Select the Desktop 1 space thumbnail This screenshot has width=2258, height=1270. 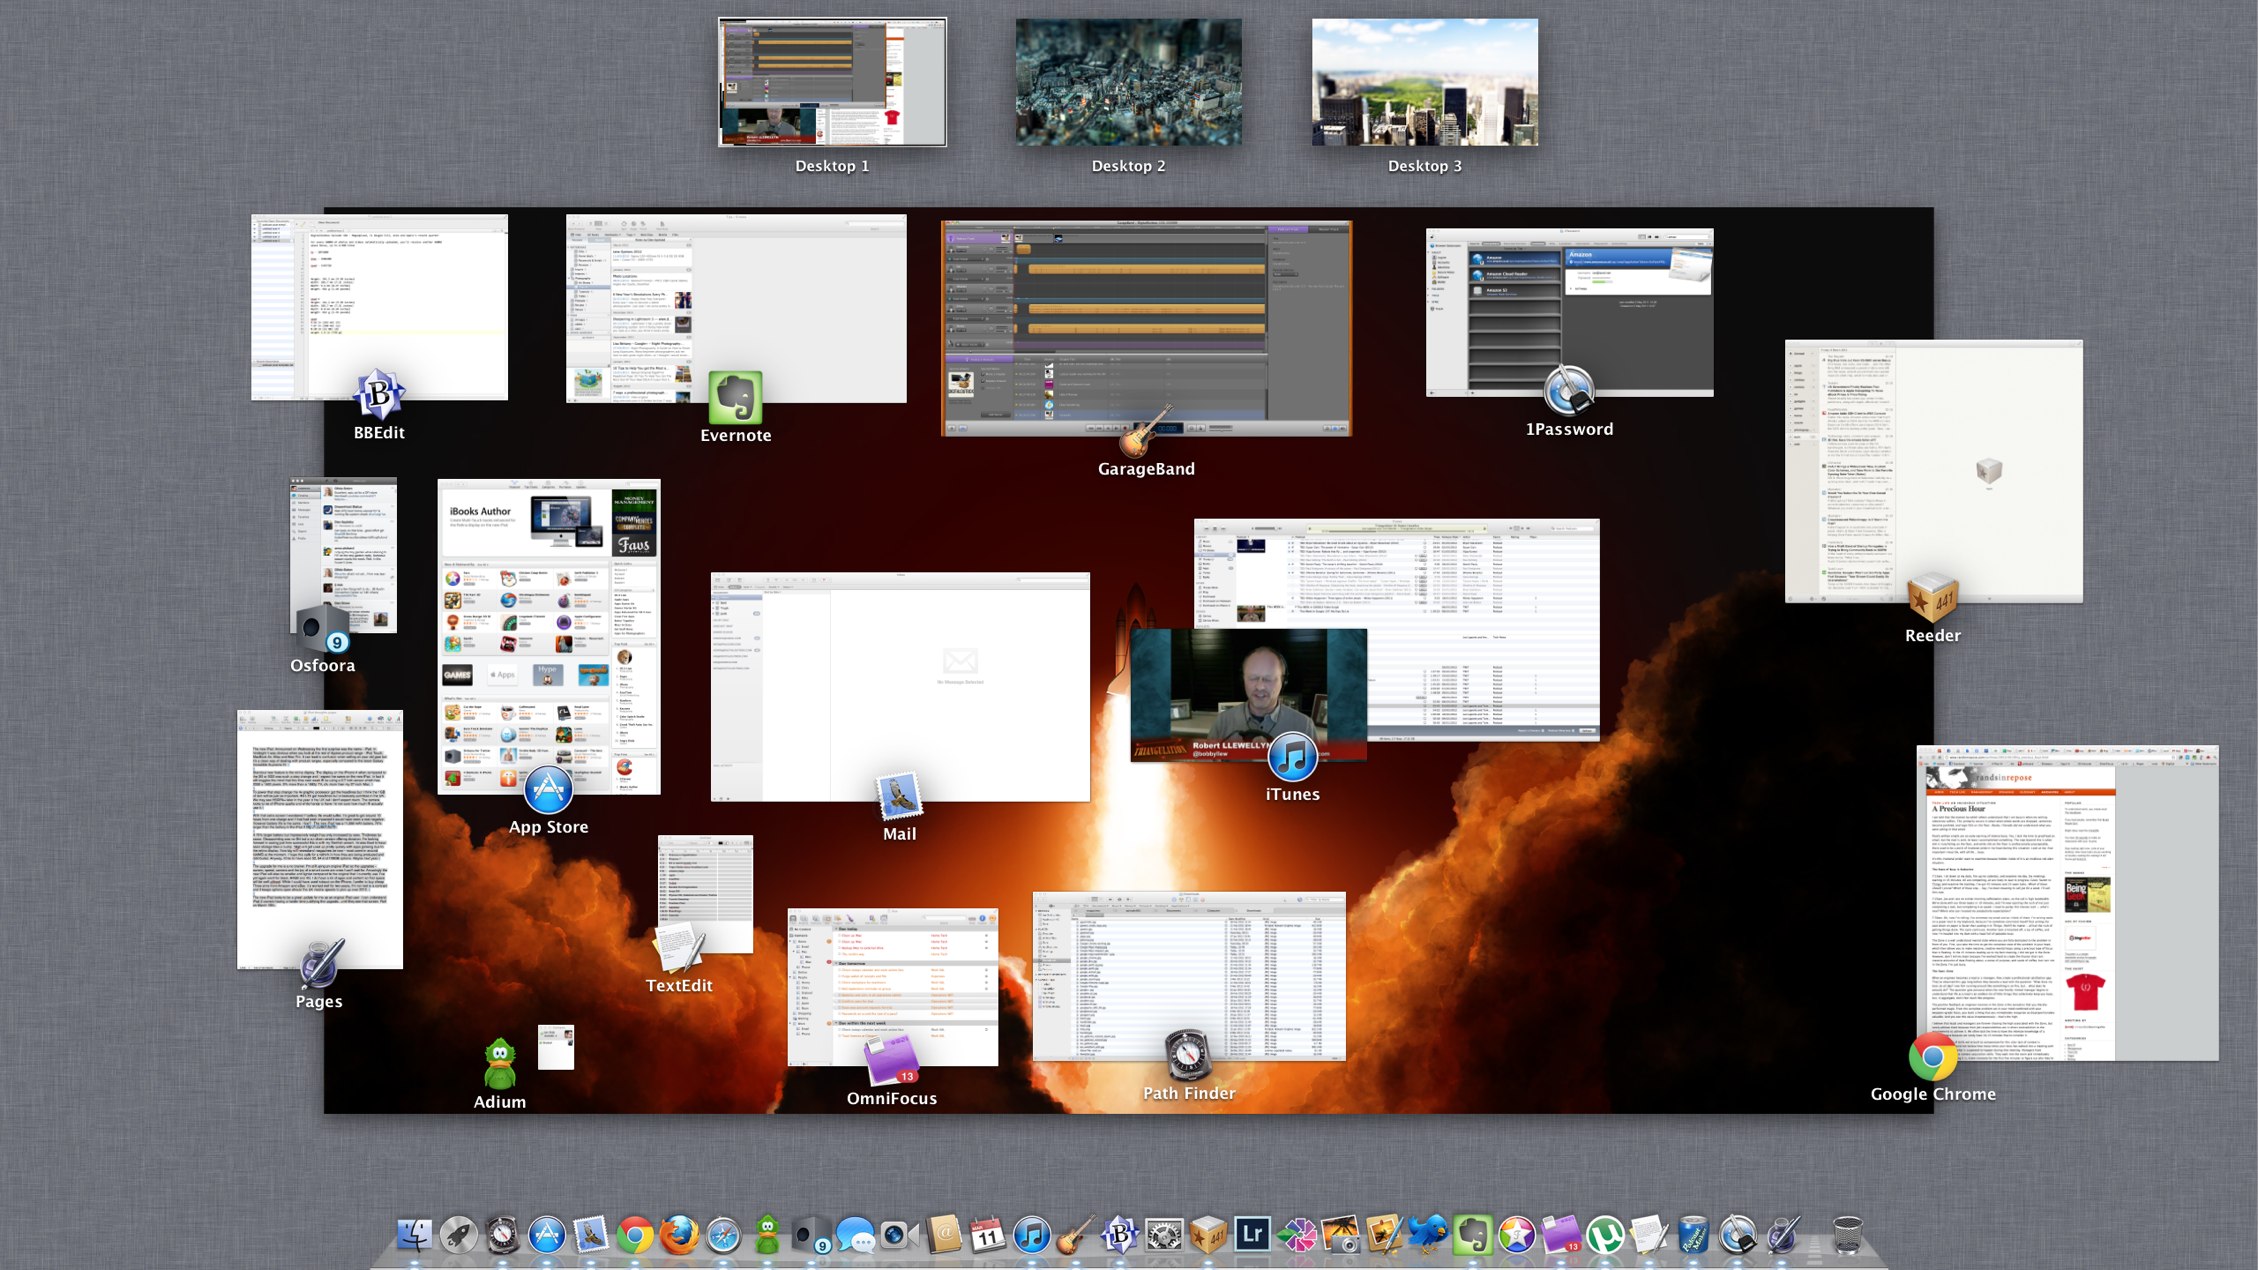click(832, 82)
